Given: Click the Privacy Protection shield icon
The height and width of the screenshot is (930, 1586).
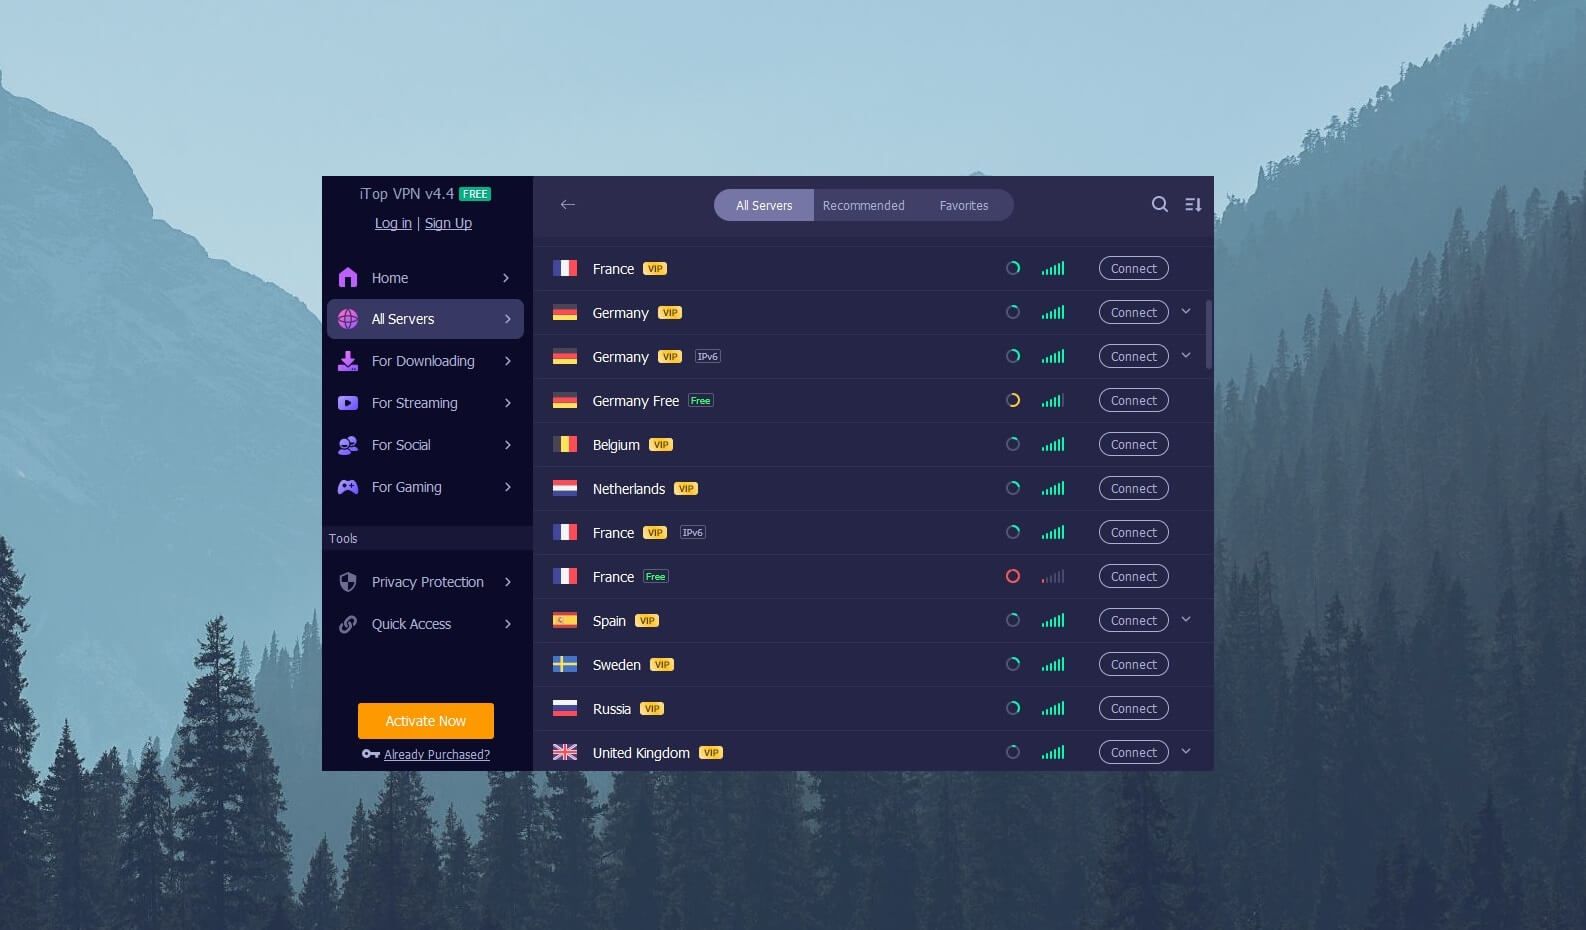Looking at the screenshot, I should 348,582.
